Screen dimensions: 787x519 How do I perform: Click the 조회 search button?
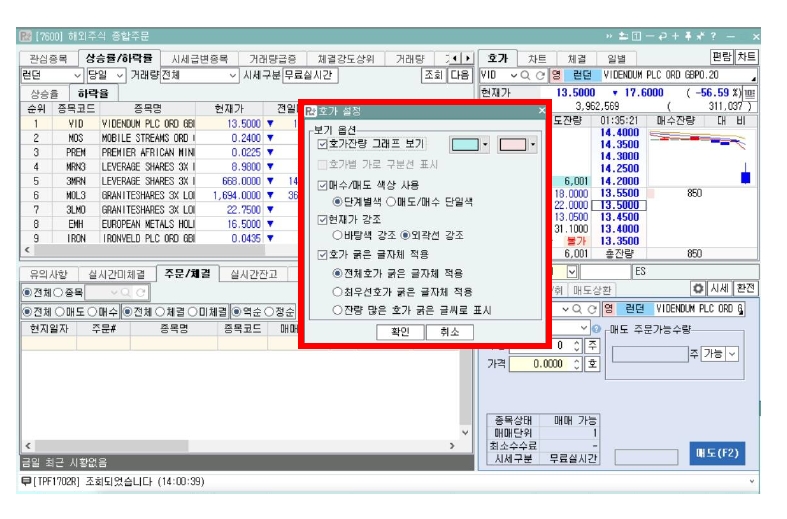(434, 75)
